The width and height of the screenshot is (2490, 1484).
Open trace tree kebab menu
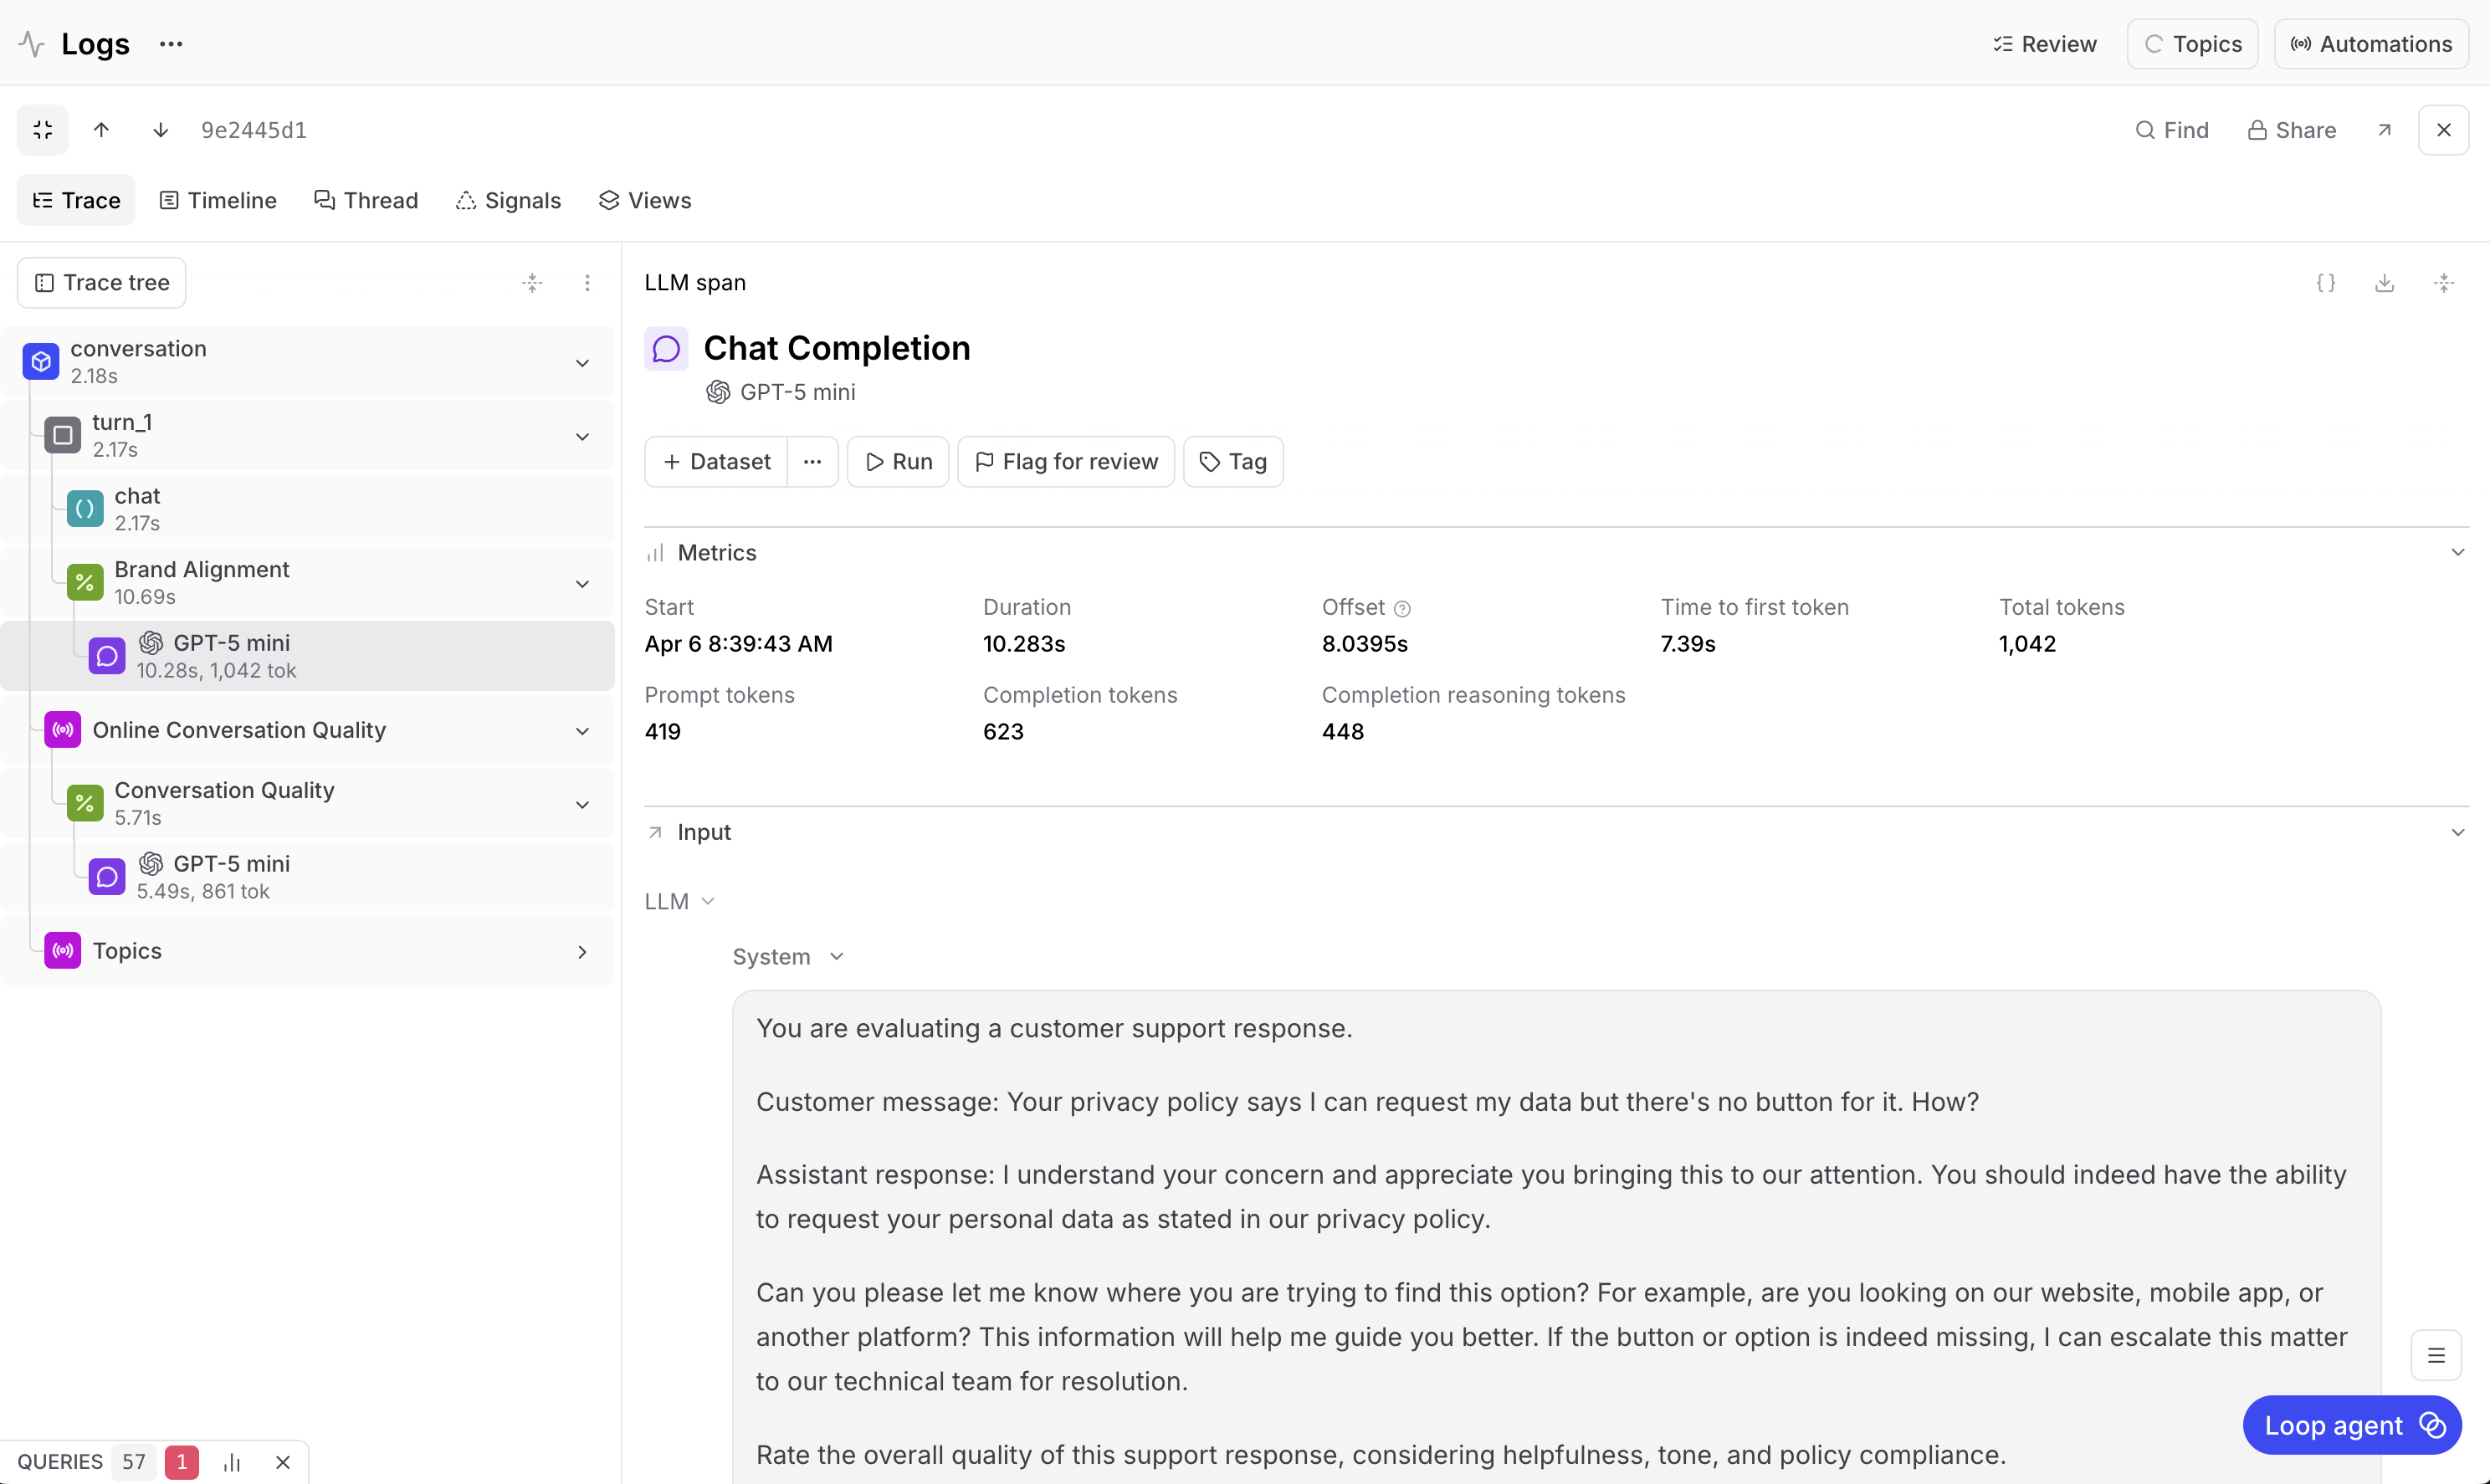(x=587, y=283)
